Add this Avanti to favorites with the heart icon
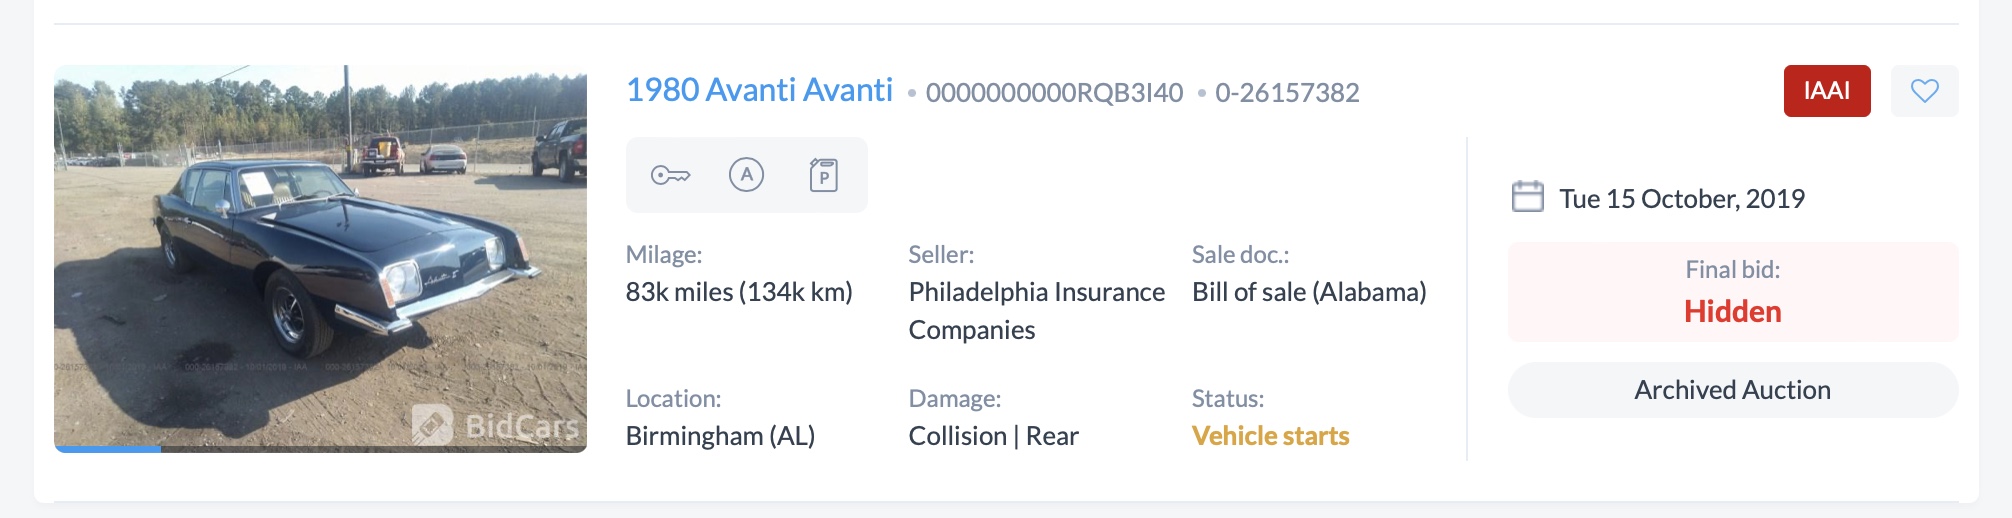The height and width of the screenshot is (518, 2012). pyautogui.click(x=1924, y=91)
